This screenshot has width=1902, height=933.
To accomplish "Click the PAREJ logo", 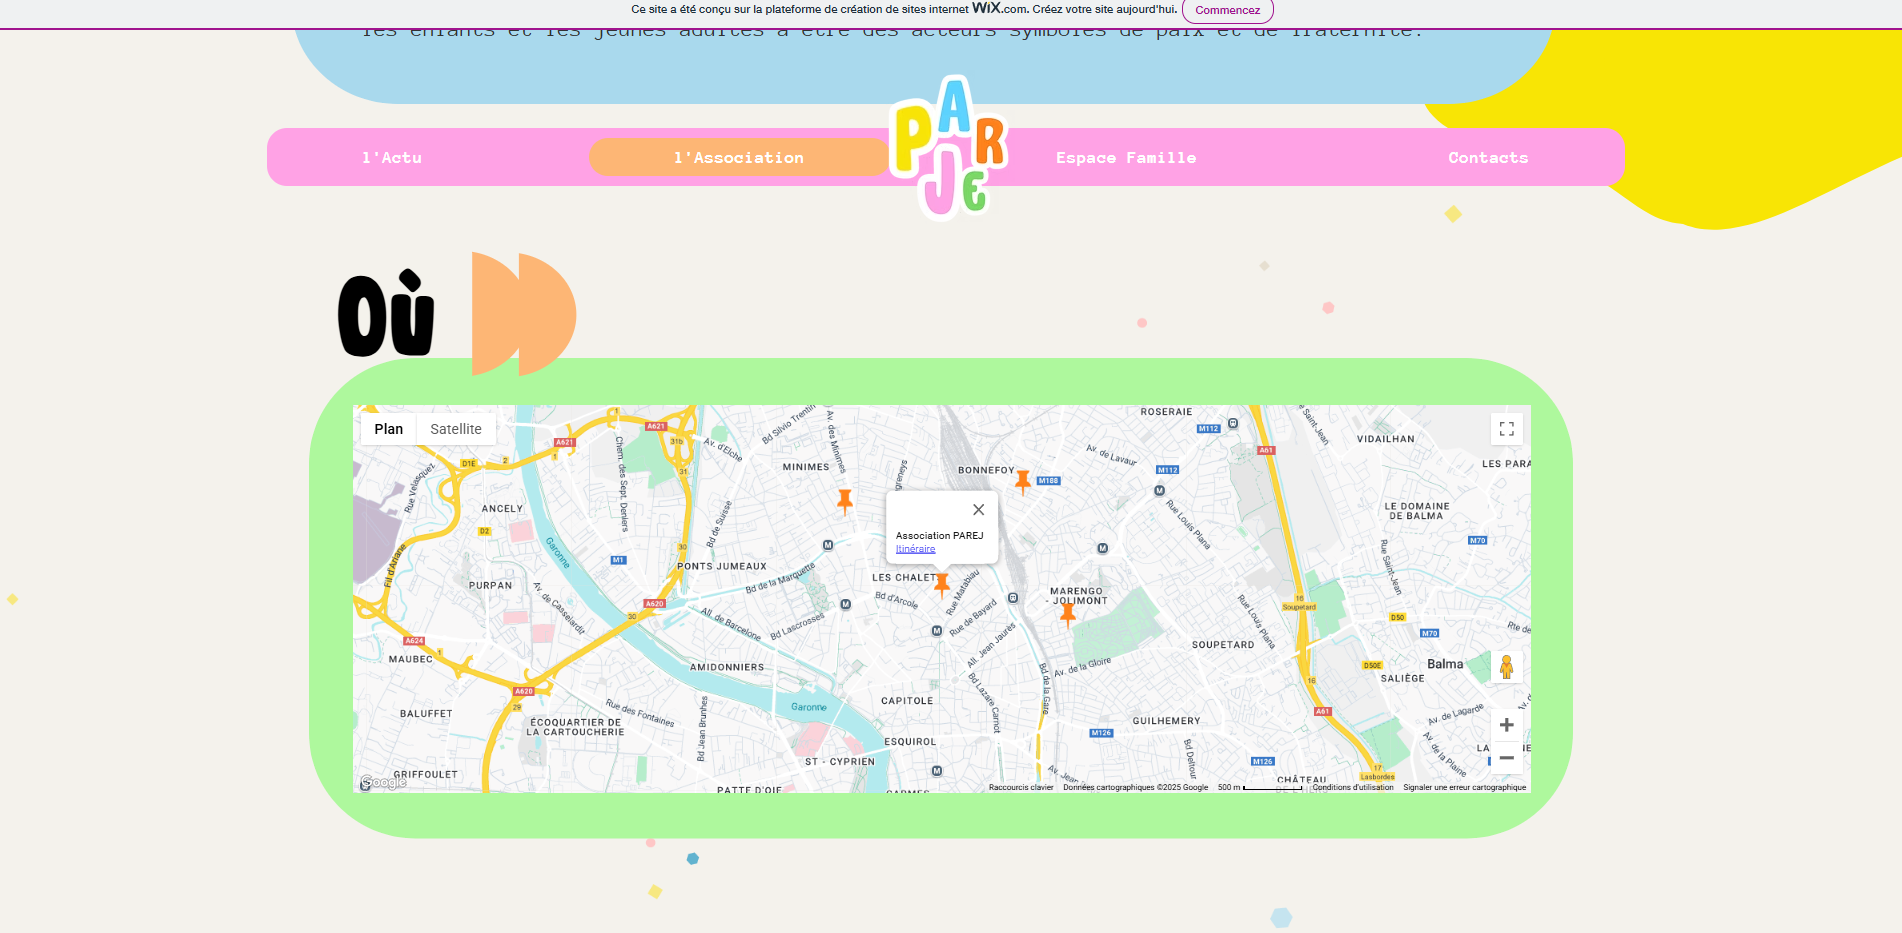I will (948, 146).
